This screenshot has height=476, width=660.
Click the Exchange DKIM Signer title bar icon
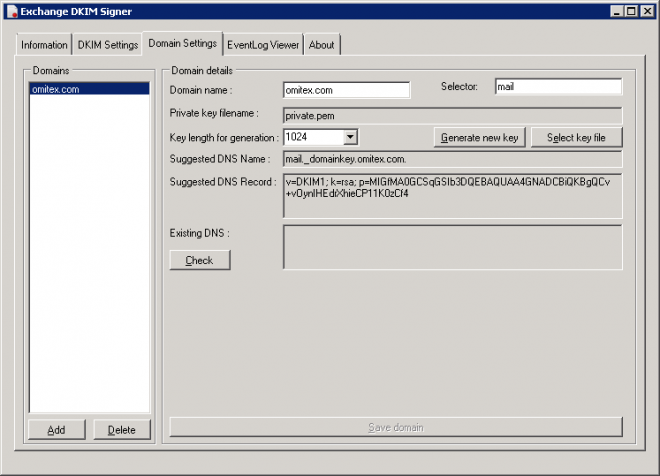12,11
